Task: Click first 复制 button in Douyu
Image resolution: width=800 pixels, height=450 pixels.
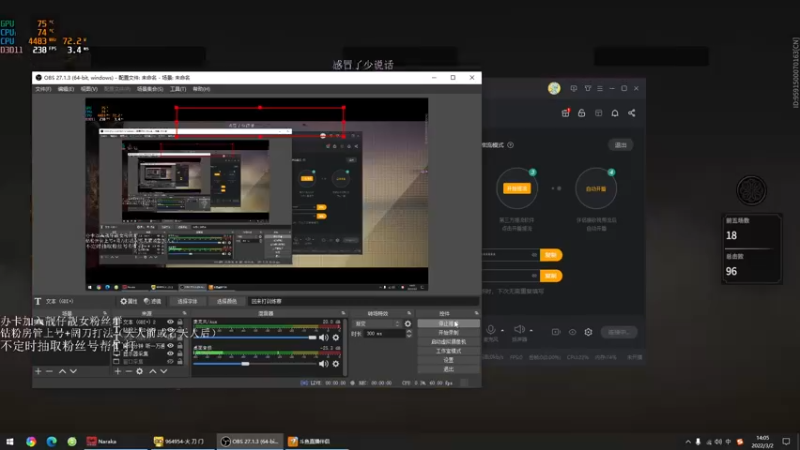Action: click(551, 255)
